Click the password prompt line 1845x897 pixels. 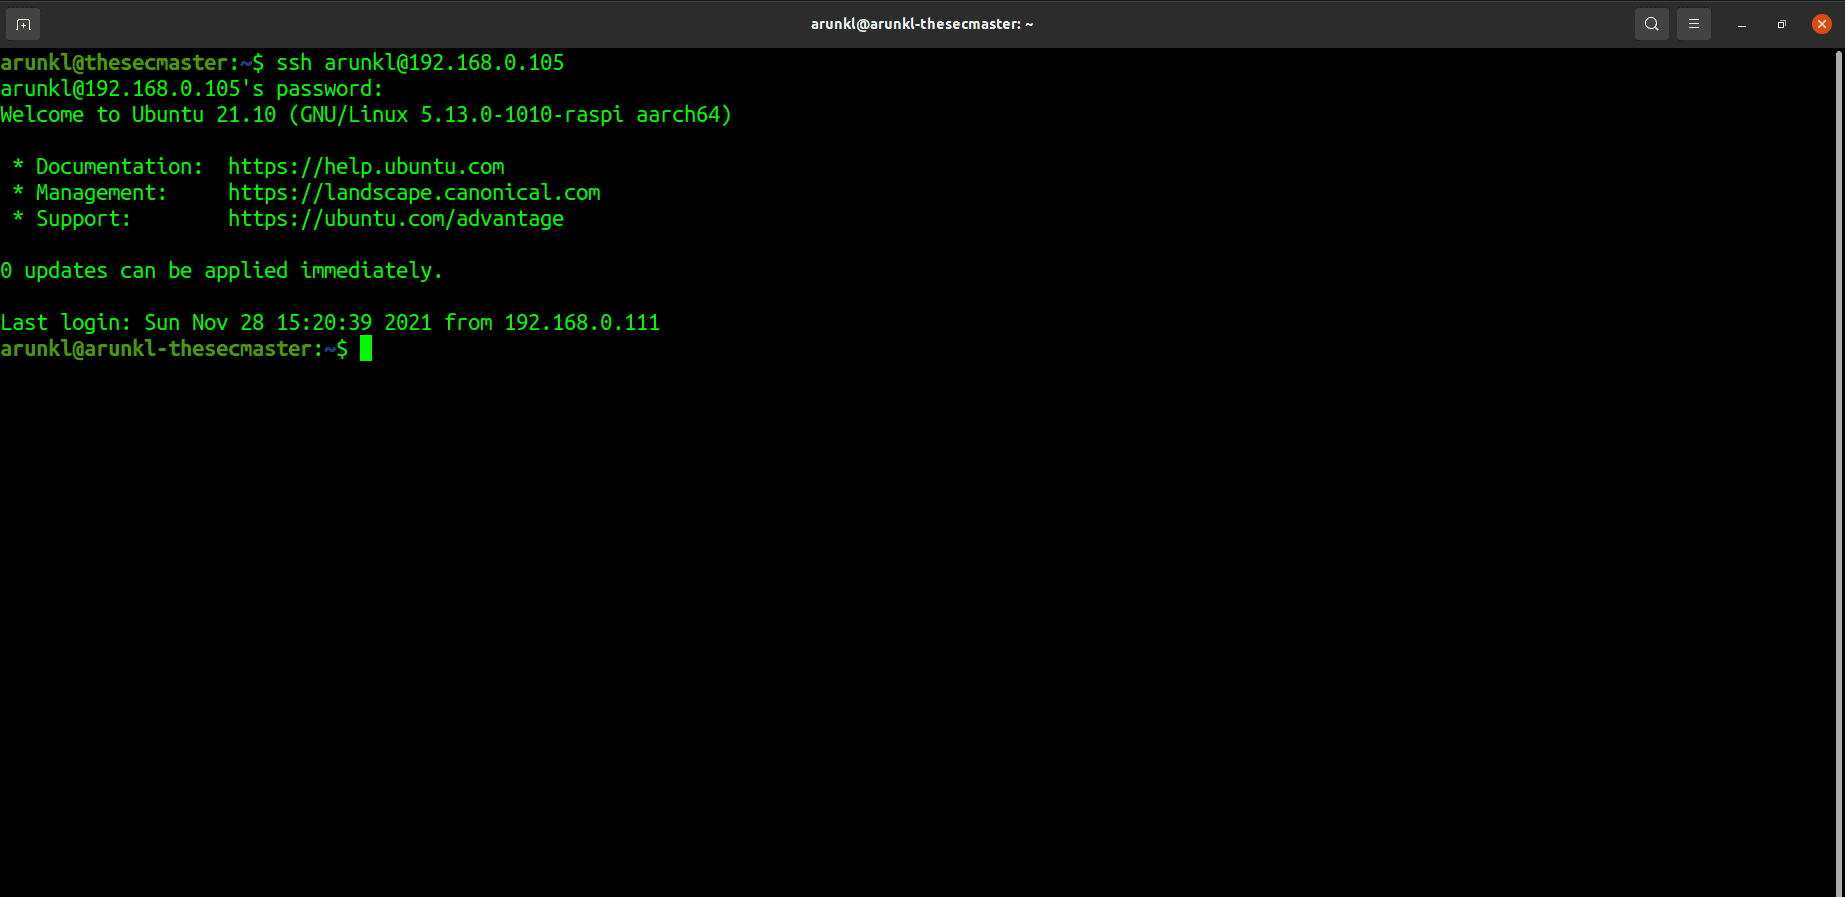coord(192,89)
